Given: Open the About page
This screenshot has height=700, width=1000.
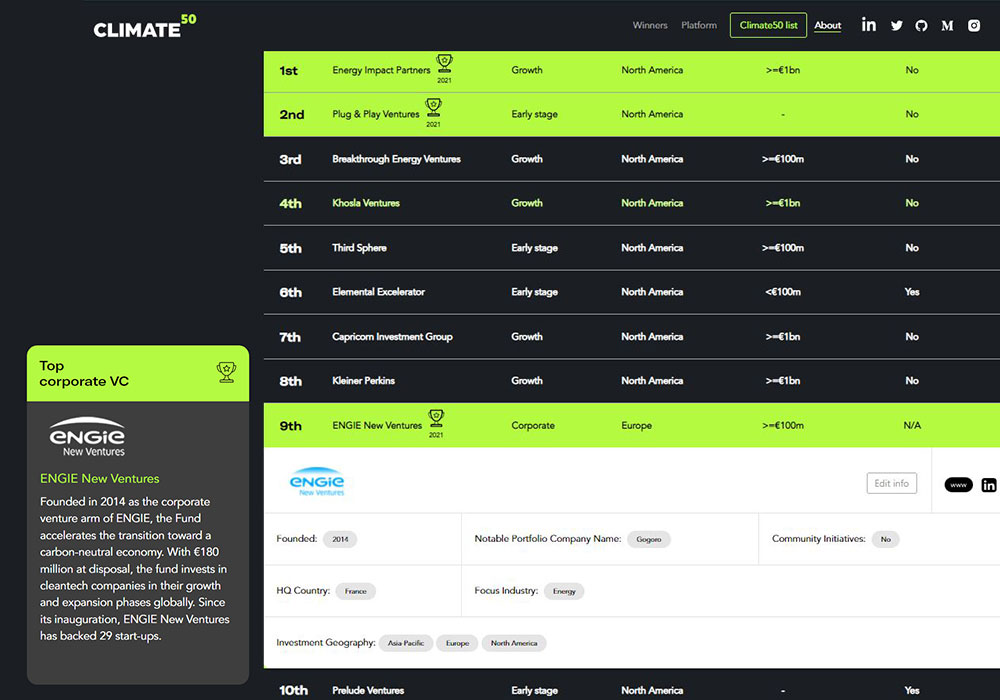Looking at the screenshot, I should (x=828, y=26).
